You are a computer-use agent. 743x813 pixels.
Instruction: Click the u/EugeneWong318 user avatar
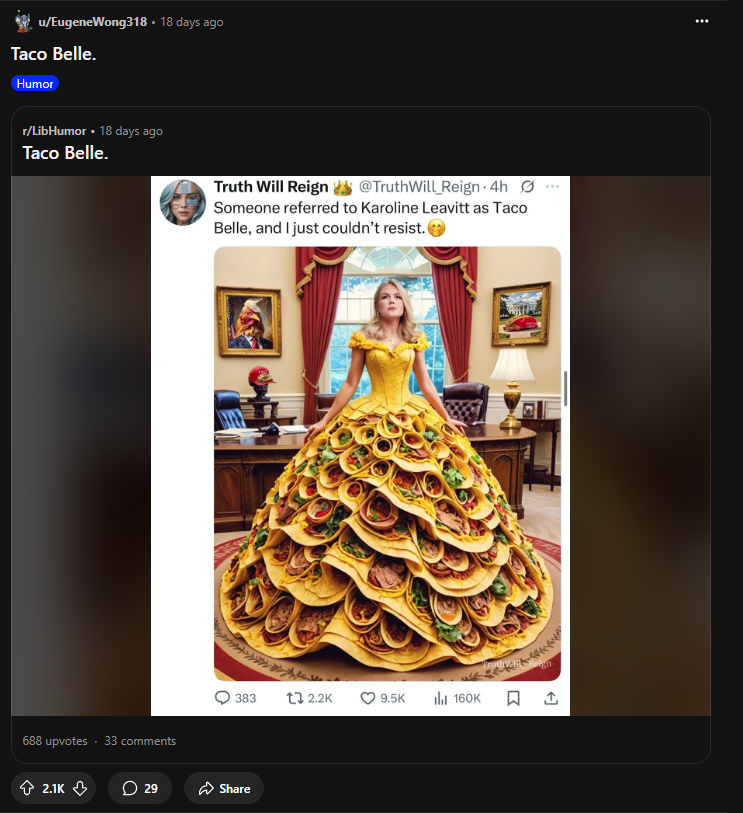(23, 22)
